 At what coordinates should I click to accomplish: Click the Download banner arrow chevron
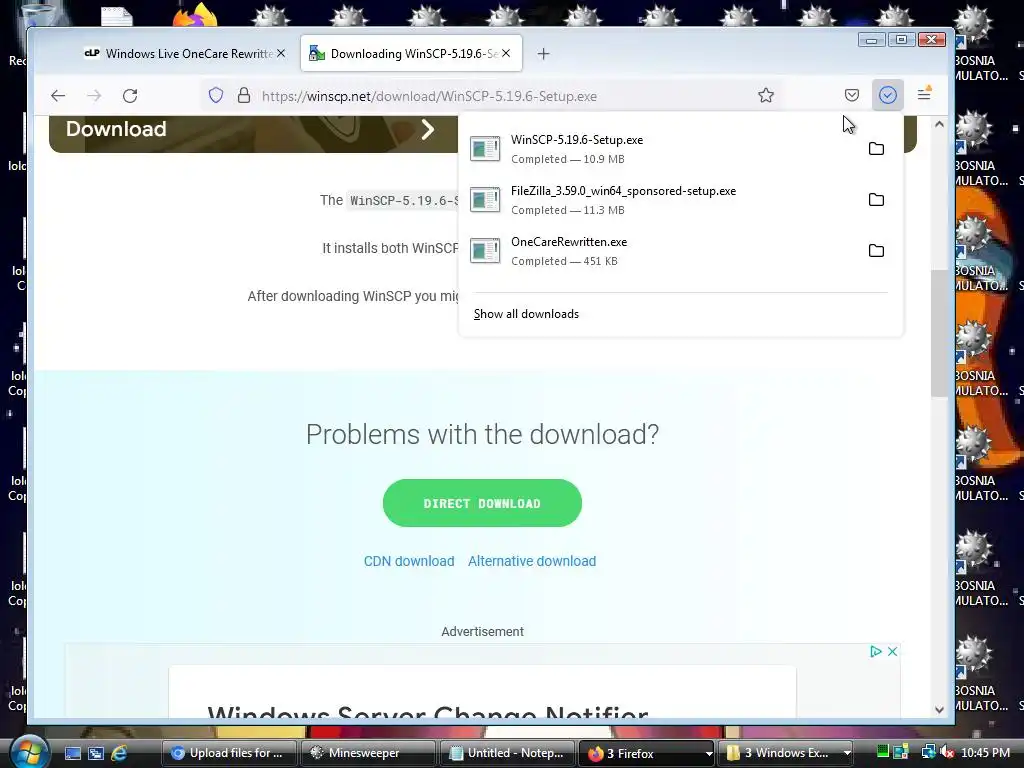point(428,129)
